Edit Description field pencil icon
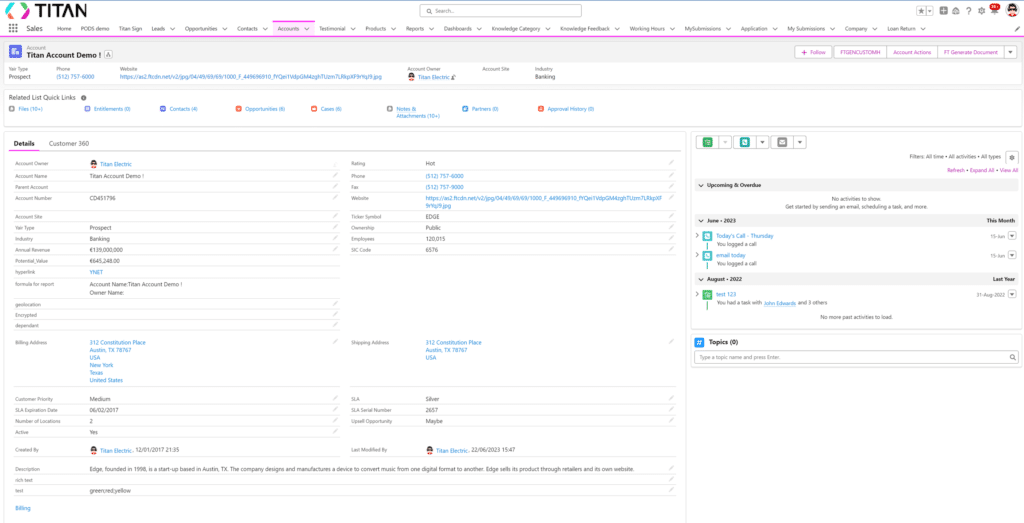Screen dimensions: 1024x523 tap(671, 468)
